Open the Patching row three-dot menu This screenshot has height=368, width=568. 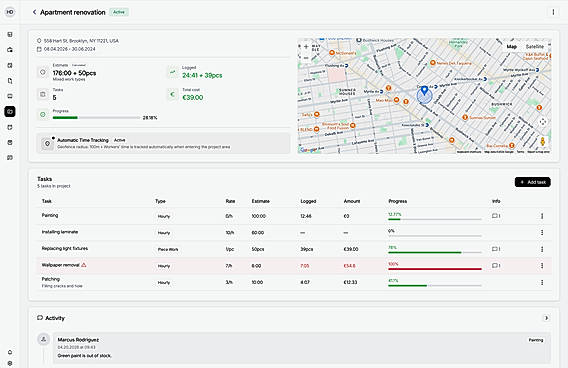coord(542,282)
